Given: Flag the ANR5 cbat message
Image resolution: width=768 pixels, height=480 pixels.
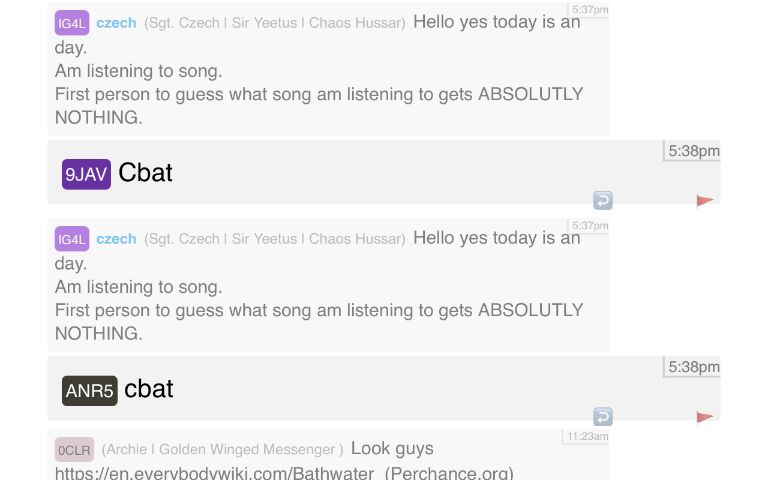Looking at the screenshot, I should click(x=705, y=417).
